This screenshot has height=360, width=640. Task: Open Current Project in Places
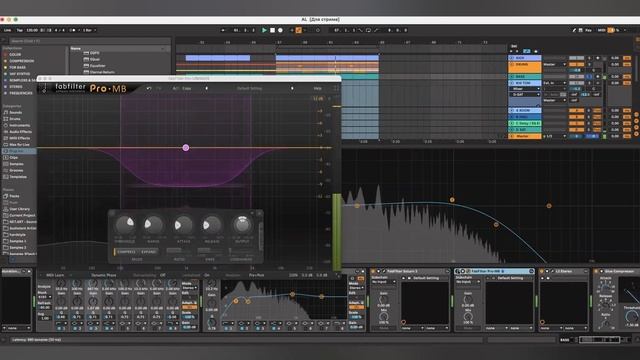pos(22,216)
